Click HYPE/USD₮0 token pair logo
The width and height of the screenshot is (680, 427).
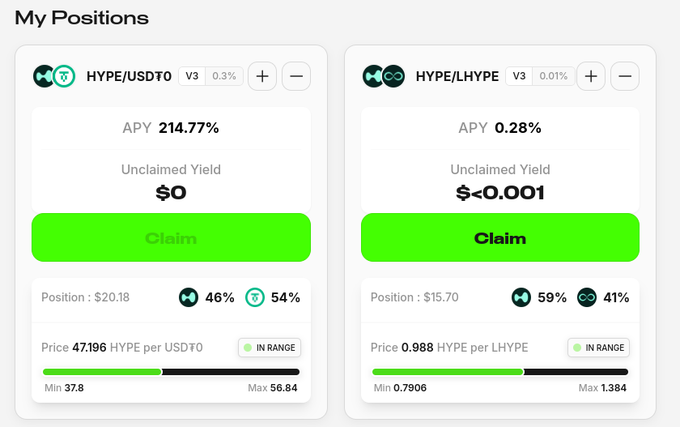tap(54, 76)
